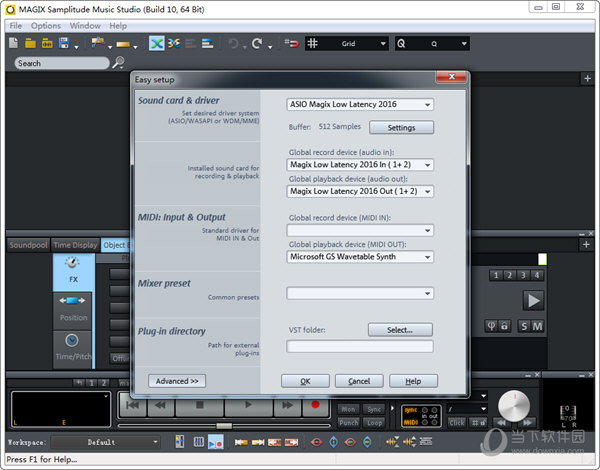Toggle the Punch recording button
Viewport: 600px width, 470px height.
pyautogui.click(x=348, y=423)
